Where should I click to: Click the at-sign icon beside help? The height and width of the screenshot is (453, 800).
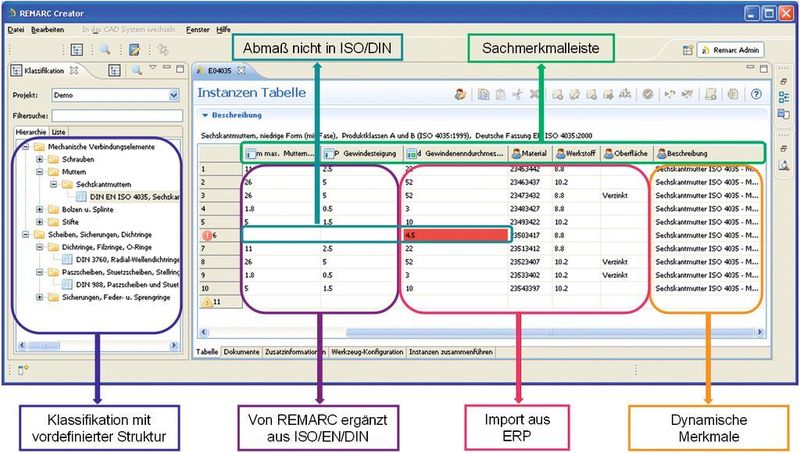(733, 94)
